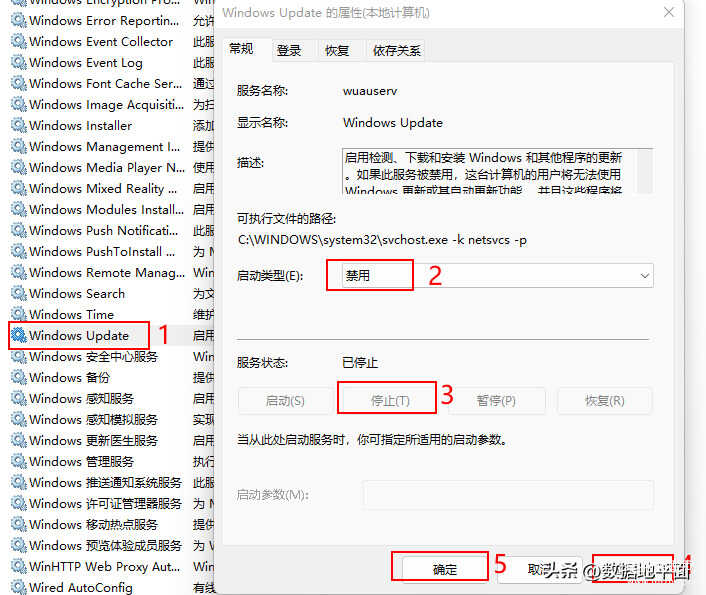Click the gear icon beside Windows Event Collector

click(18, 41)
